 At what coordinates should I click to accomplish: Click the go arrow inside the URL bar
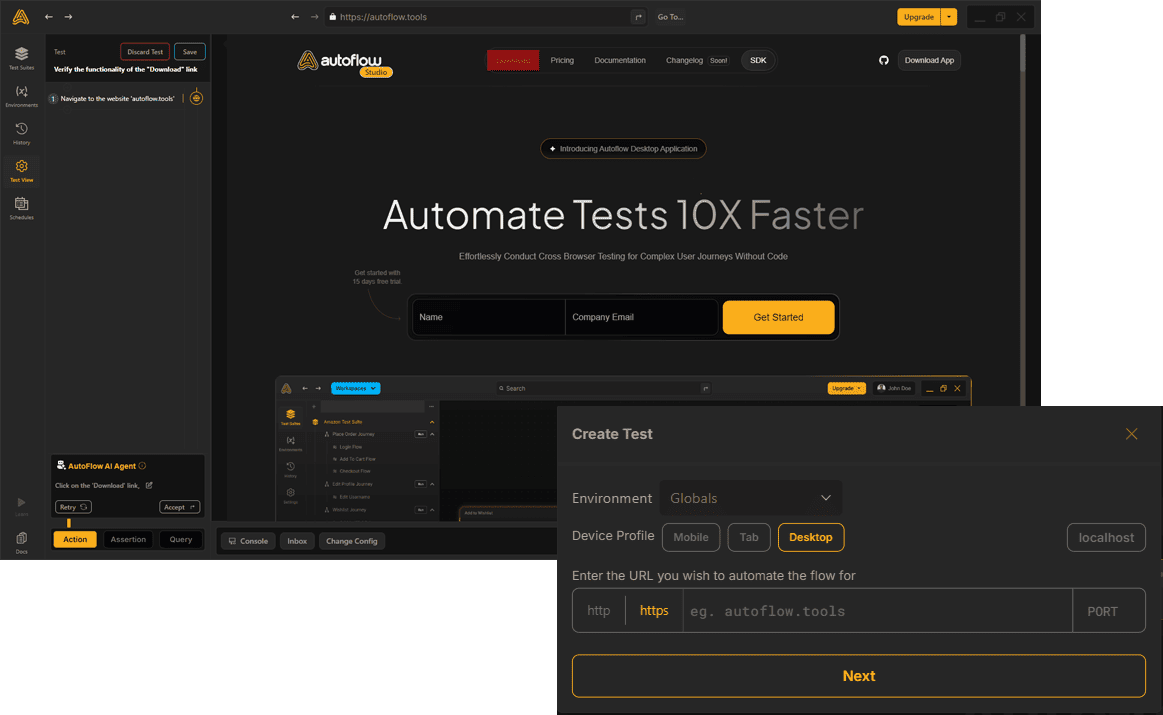tap(638, 16)
